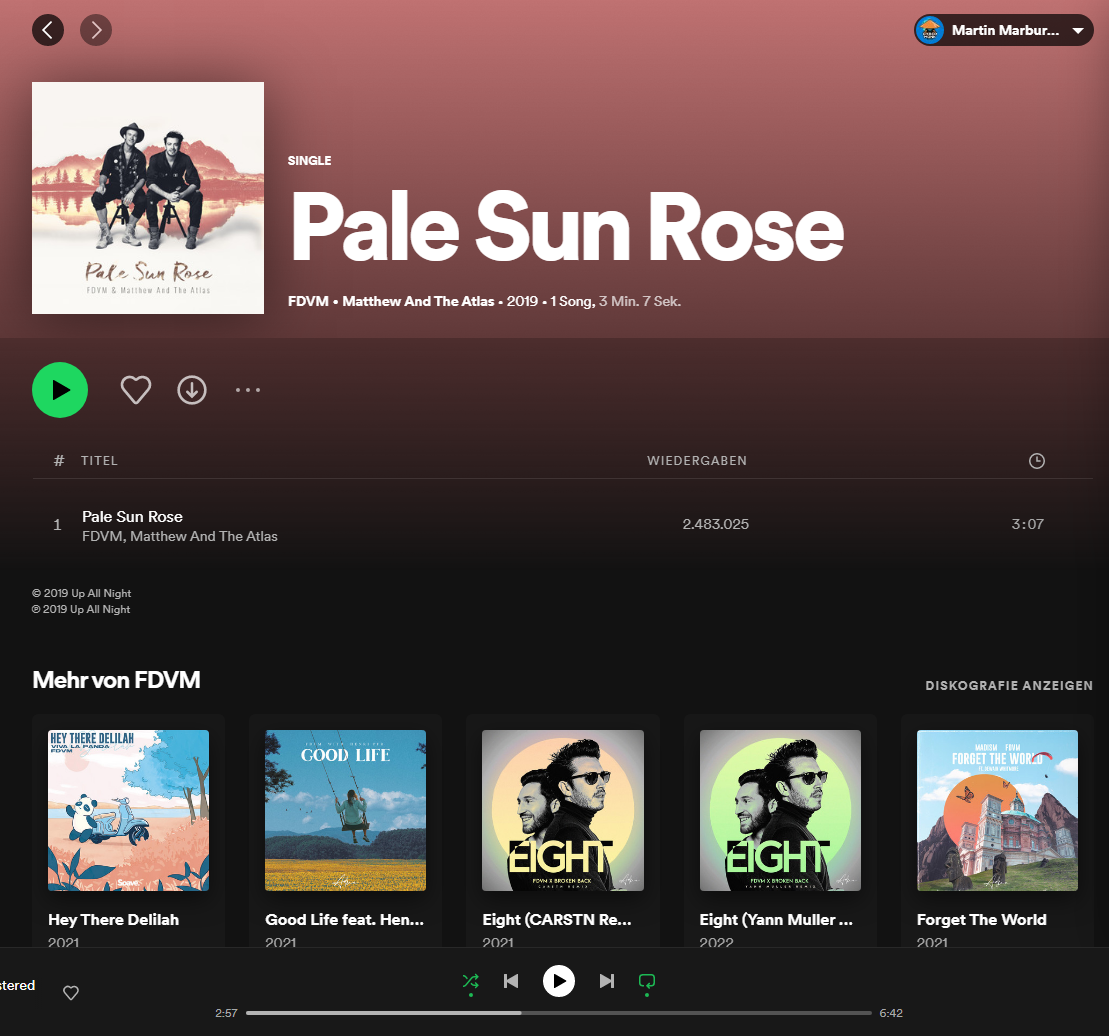Open the three-dot more options menu
The image size is (1109, 1036).
248,390
